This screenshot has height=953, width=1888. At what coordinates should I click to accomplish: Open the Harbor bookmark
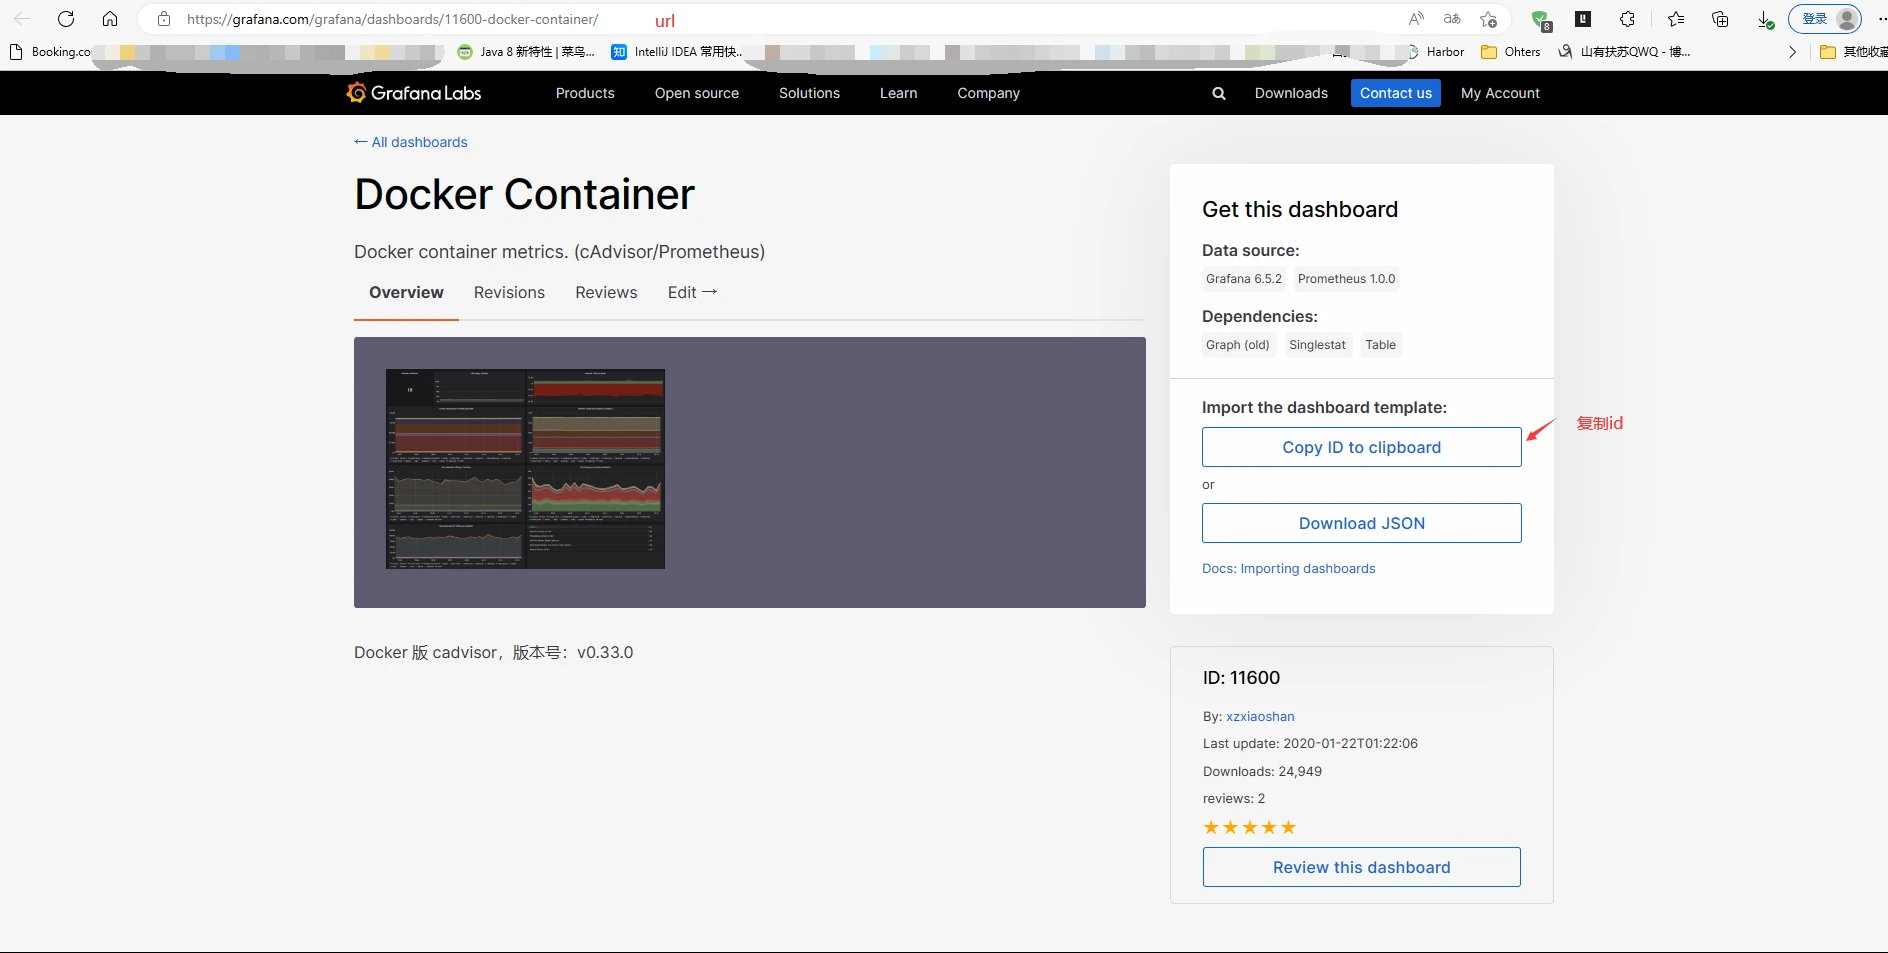pos(1437,52)
